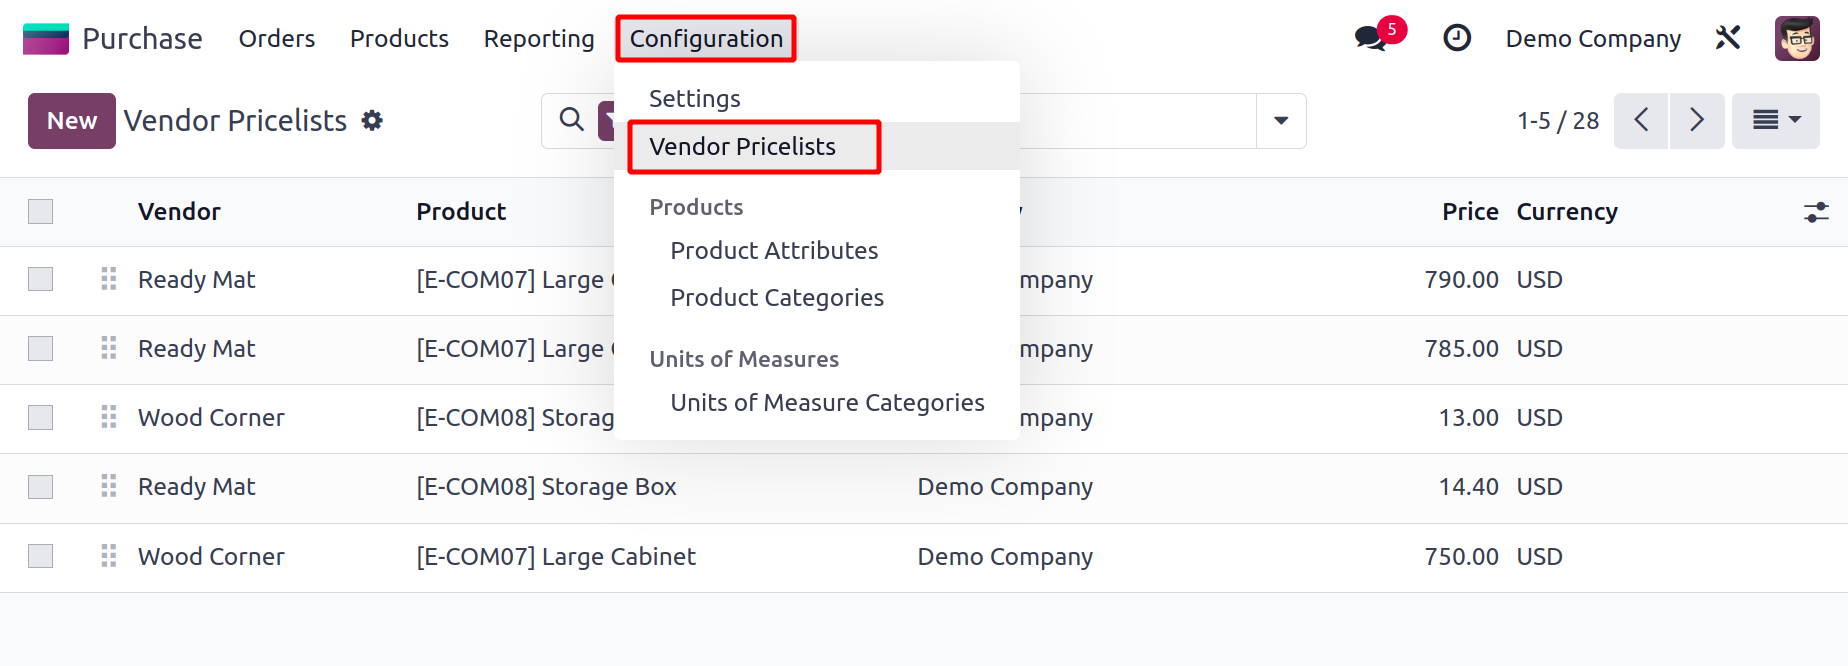This screenshot has height=666, width=1848.
Task: Select the first Ready Mat row checkbox
Action: click(x=41, y=279)
